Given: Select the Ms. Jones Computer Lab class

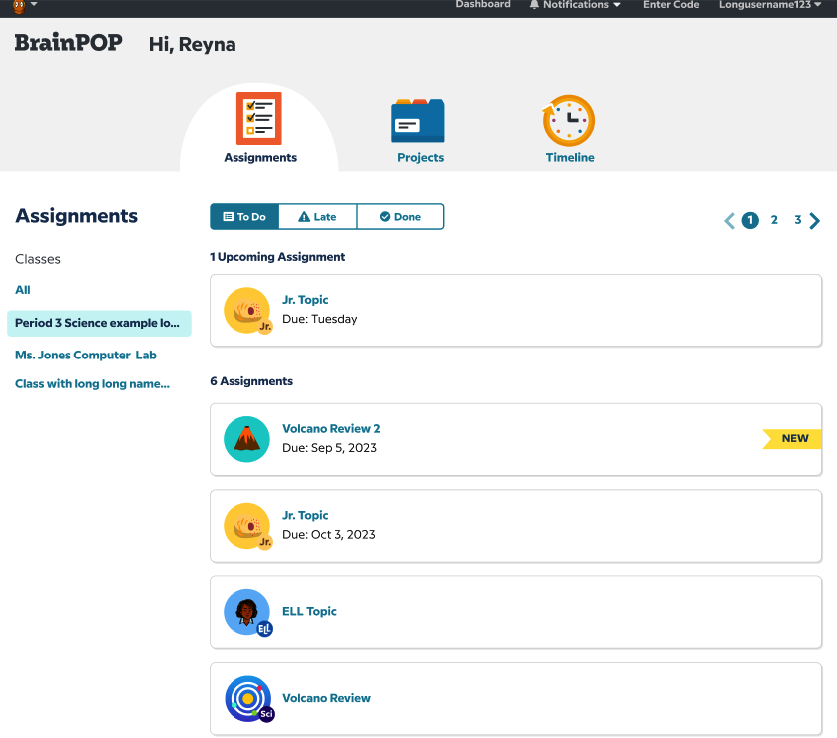Looking at the screenshot, I should click(86, 355).
